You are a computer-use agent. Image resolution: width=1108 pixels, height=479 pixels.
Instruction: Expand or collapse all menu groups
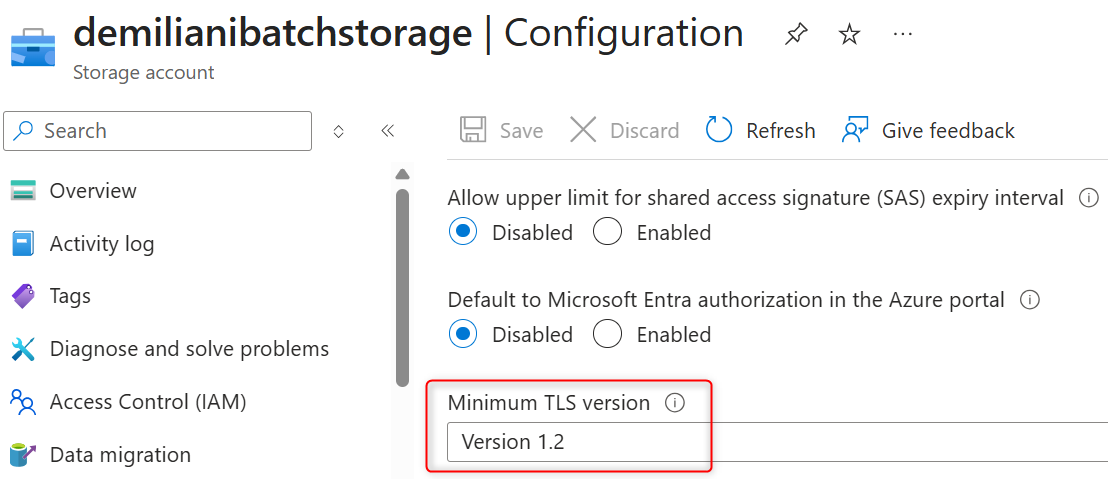click(x=339, y=131)
